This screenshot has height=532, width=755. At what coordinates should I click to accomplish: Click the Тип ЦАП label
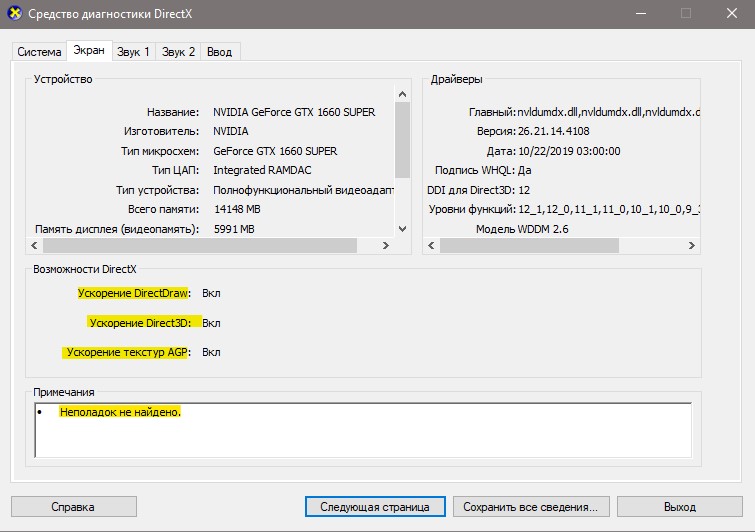click(175, 170)
